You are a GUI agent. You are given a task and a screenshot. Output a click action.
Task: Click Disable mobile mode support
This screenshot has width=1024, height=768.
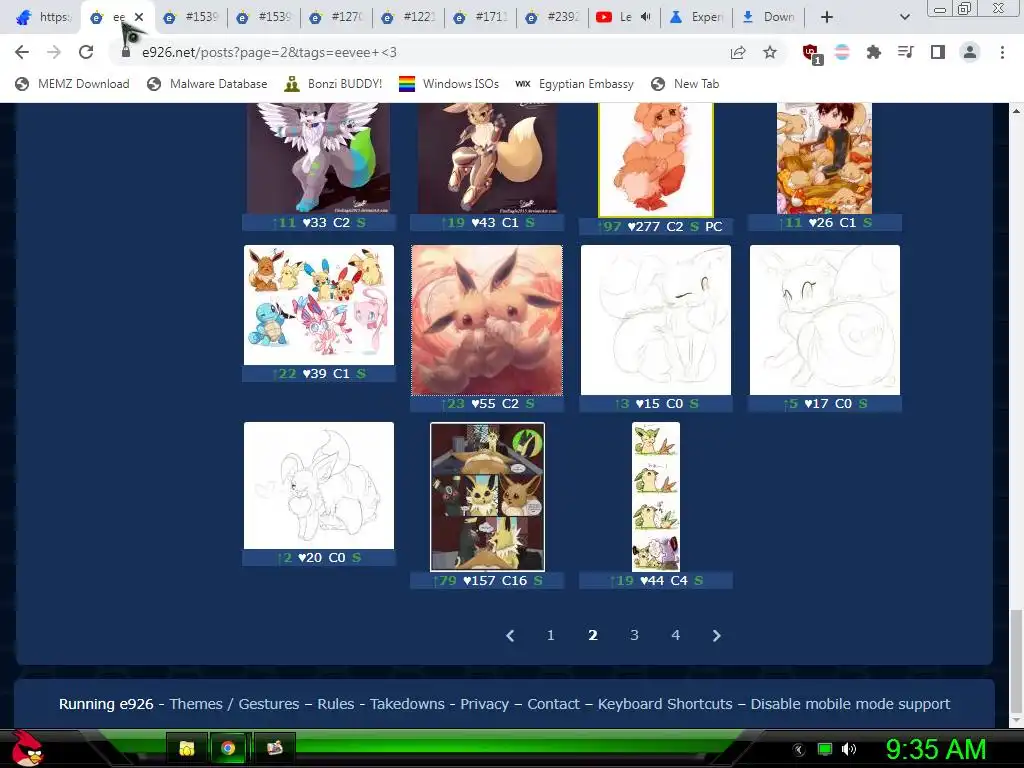(x=850, y=704)
